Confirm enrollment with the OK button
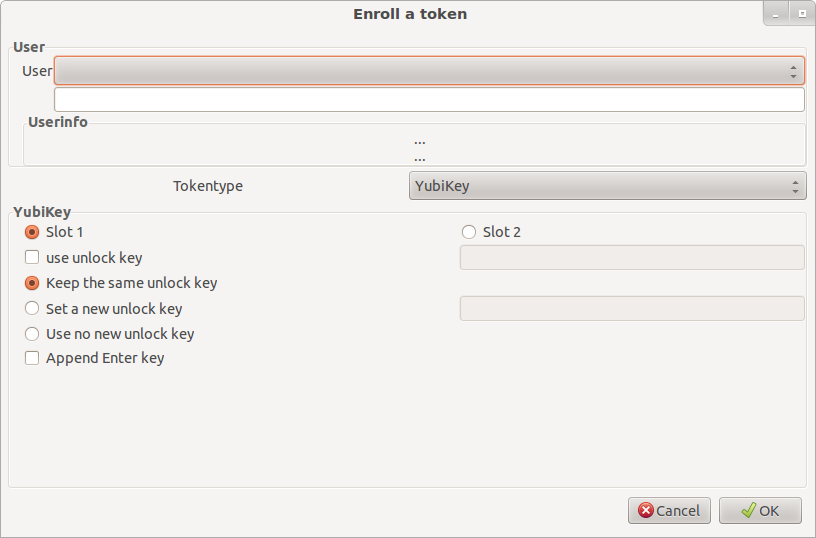This screenshot has height=538, width=816. point(760,510)
